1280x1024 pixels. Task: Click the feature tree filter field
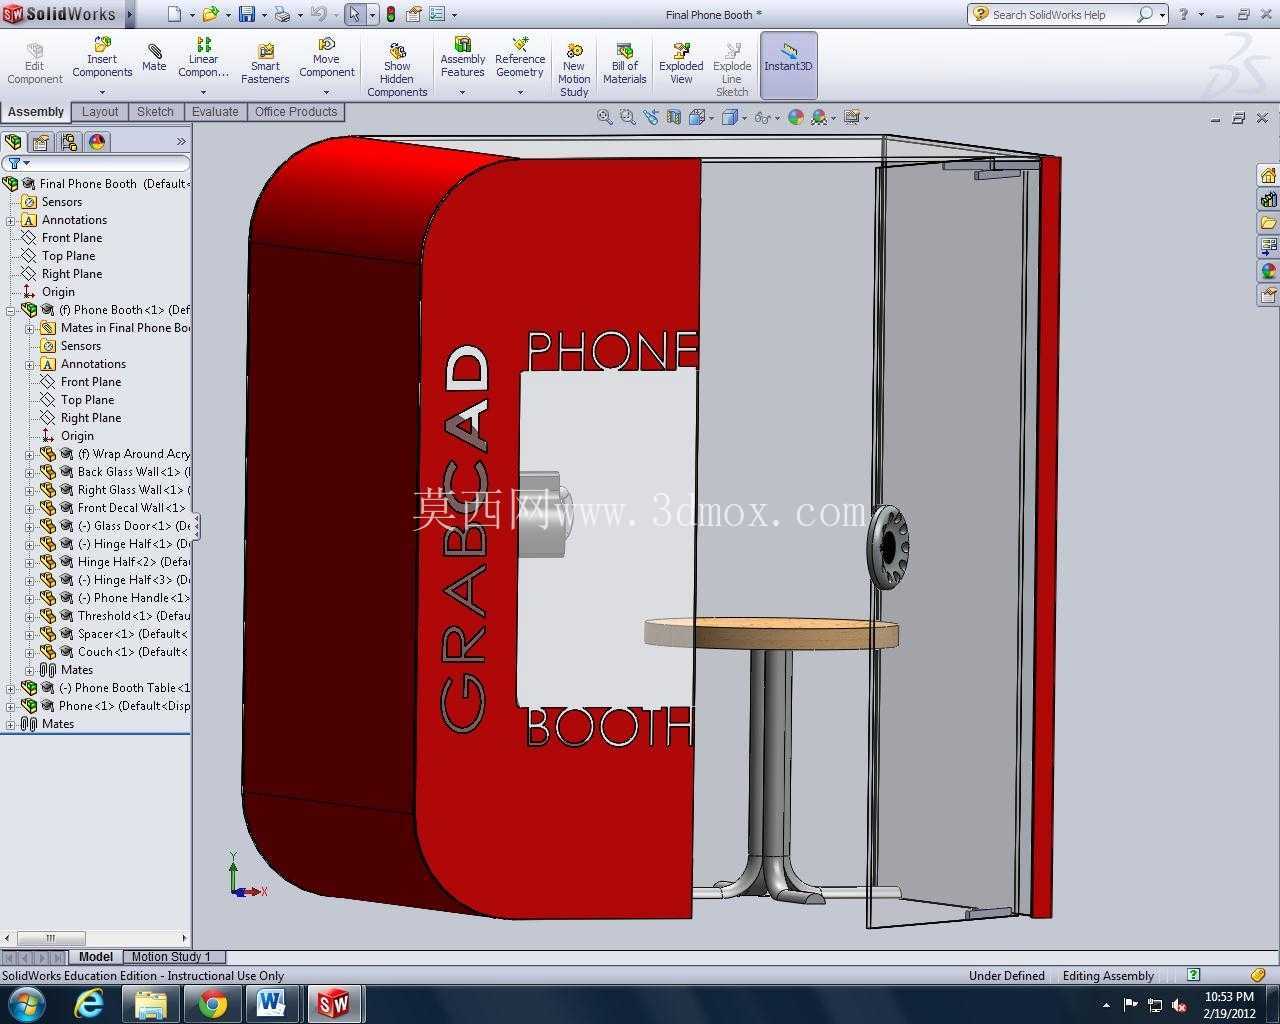[97, 163]
